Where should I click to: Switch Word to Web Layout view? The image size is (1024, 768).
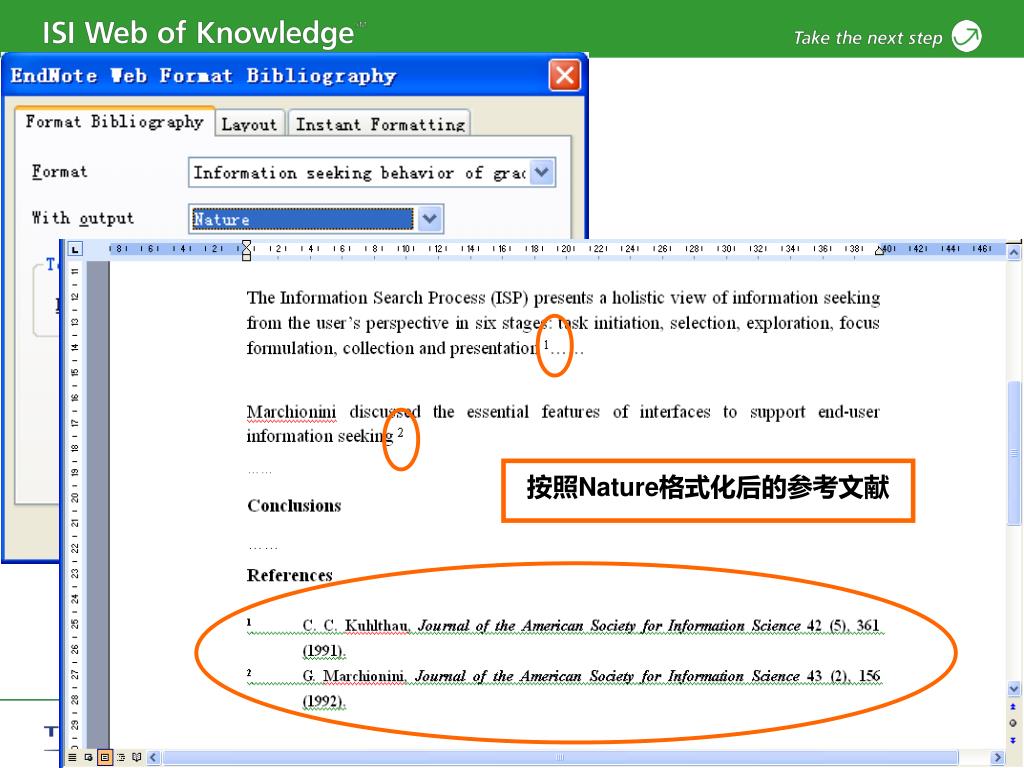coord(88,758)
